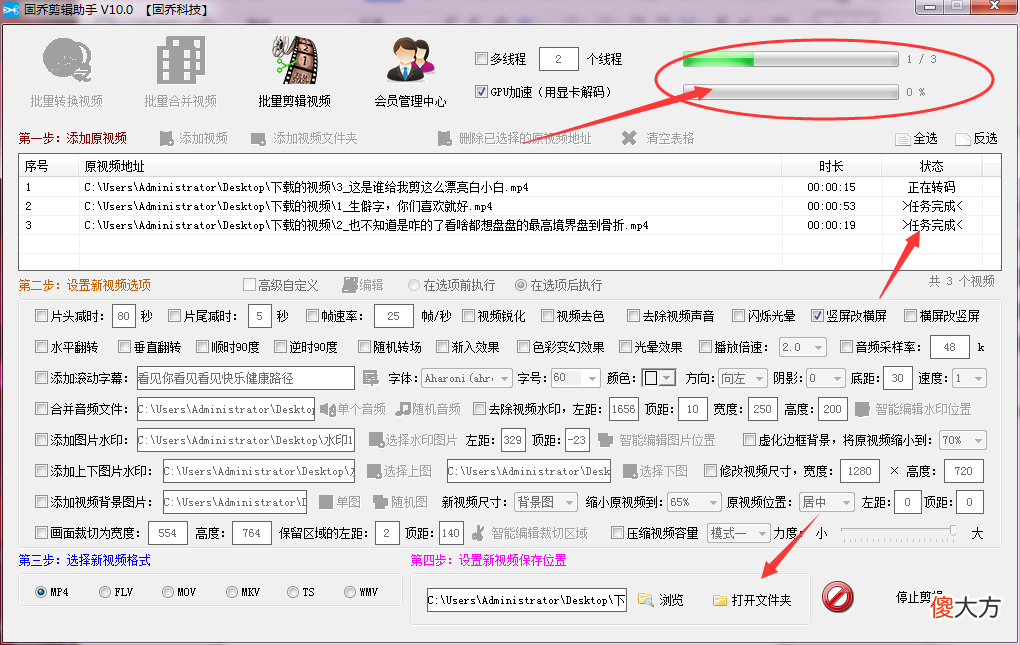Select 在选项后执行 radio option
Image resolution: width=1020 pixels, height=645 pixels.
coord(520,285)
